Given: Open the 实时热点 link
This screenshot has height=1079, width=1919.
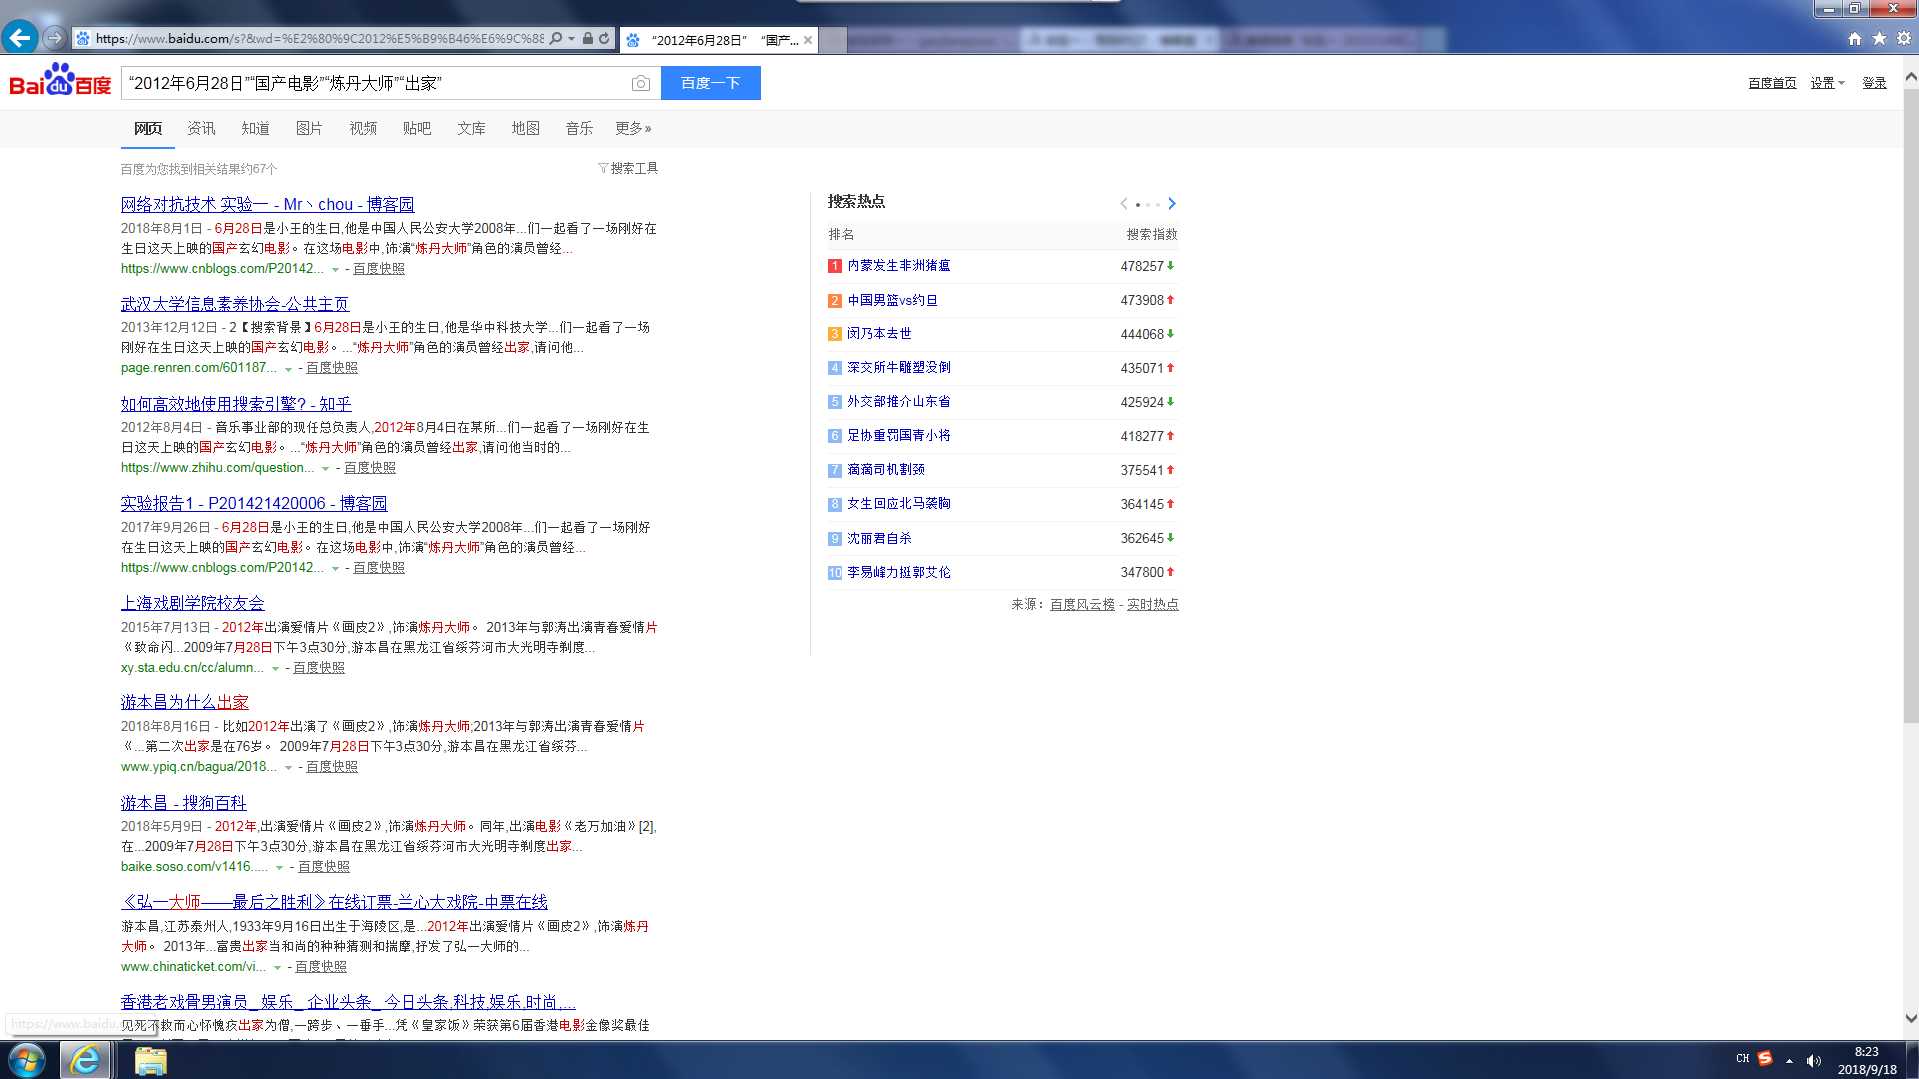Looking at the screenshot, I should click(x=1153, y=604).
